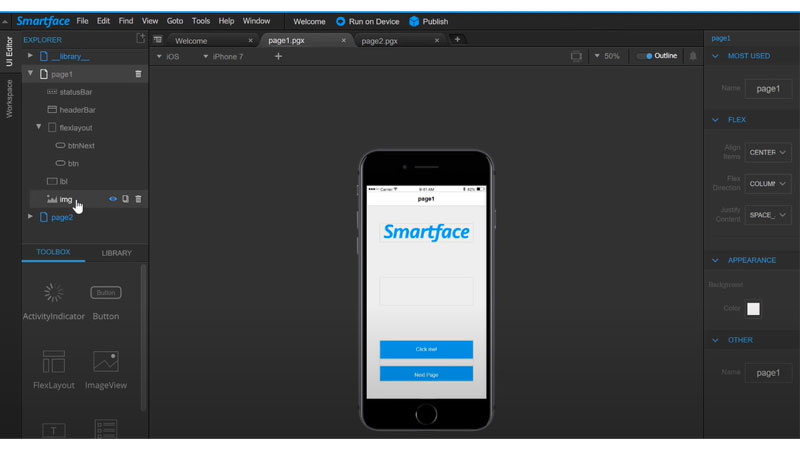The image size is (800, 450).
Task: Add a new editor tab with plus
Action: 457,39
